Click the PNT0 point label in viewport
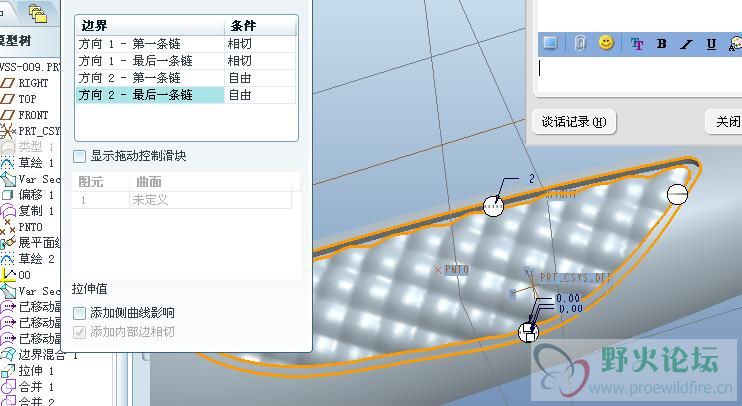This screenshot has width=742, height=406. pos(456,269)
